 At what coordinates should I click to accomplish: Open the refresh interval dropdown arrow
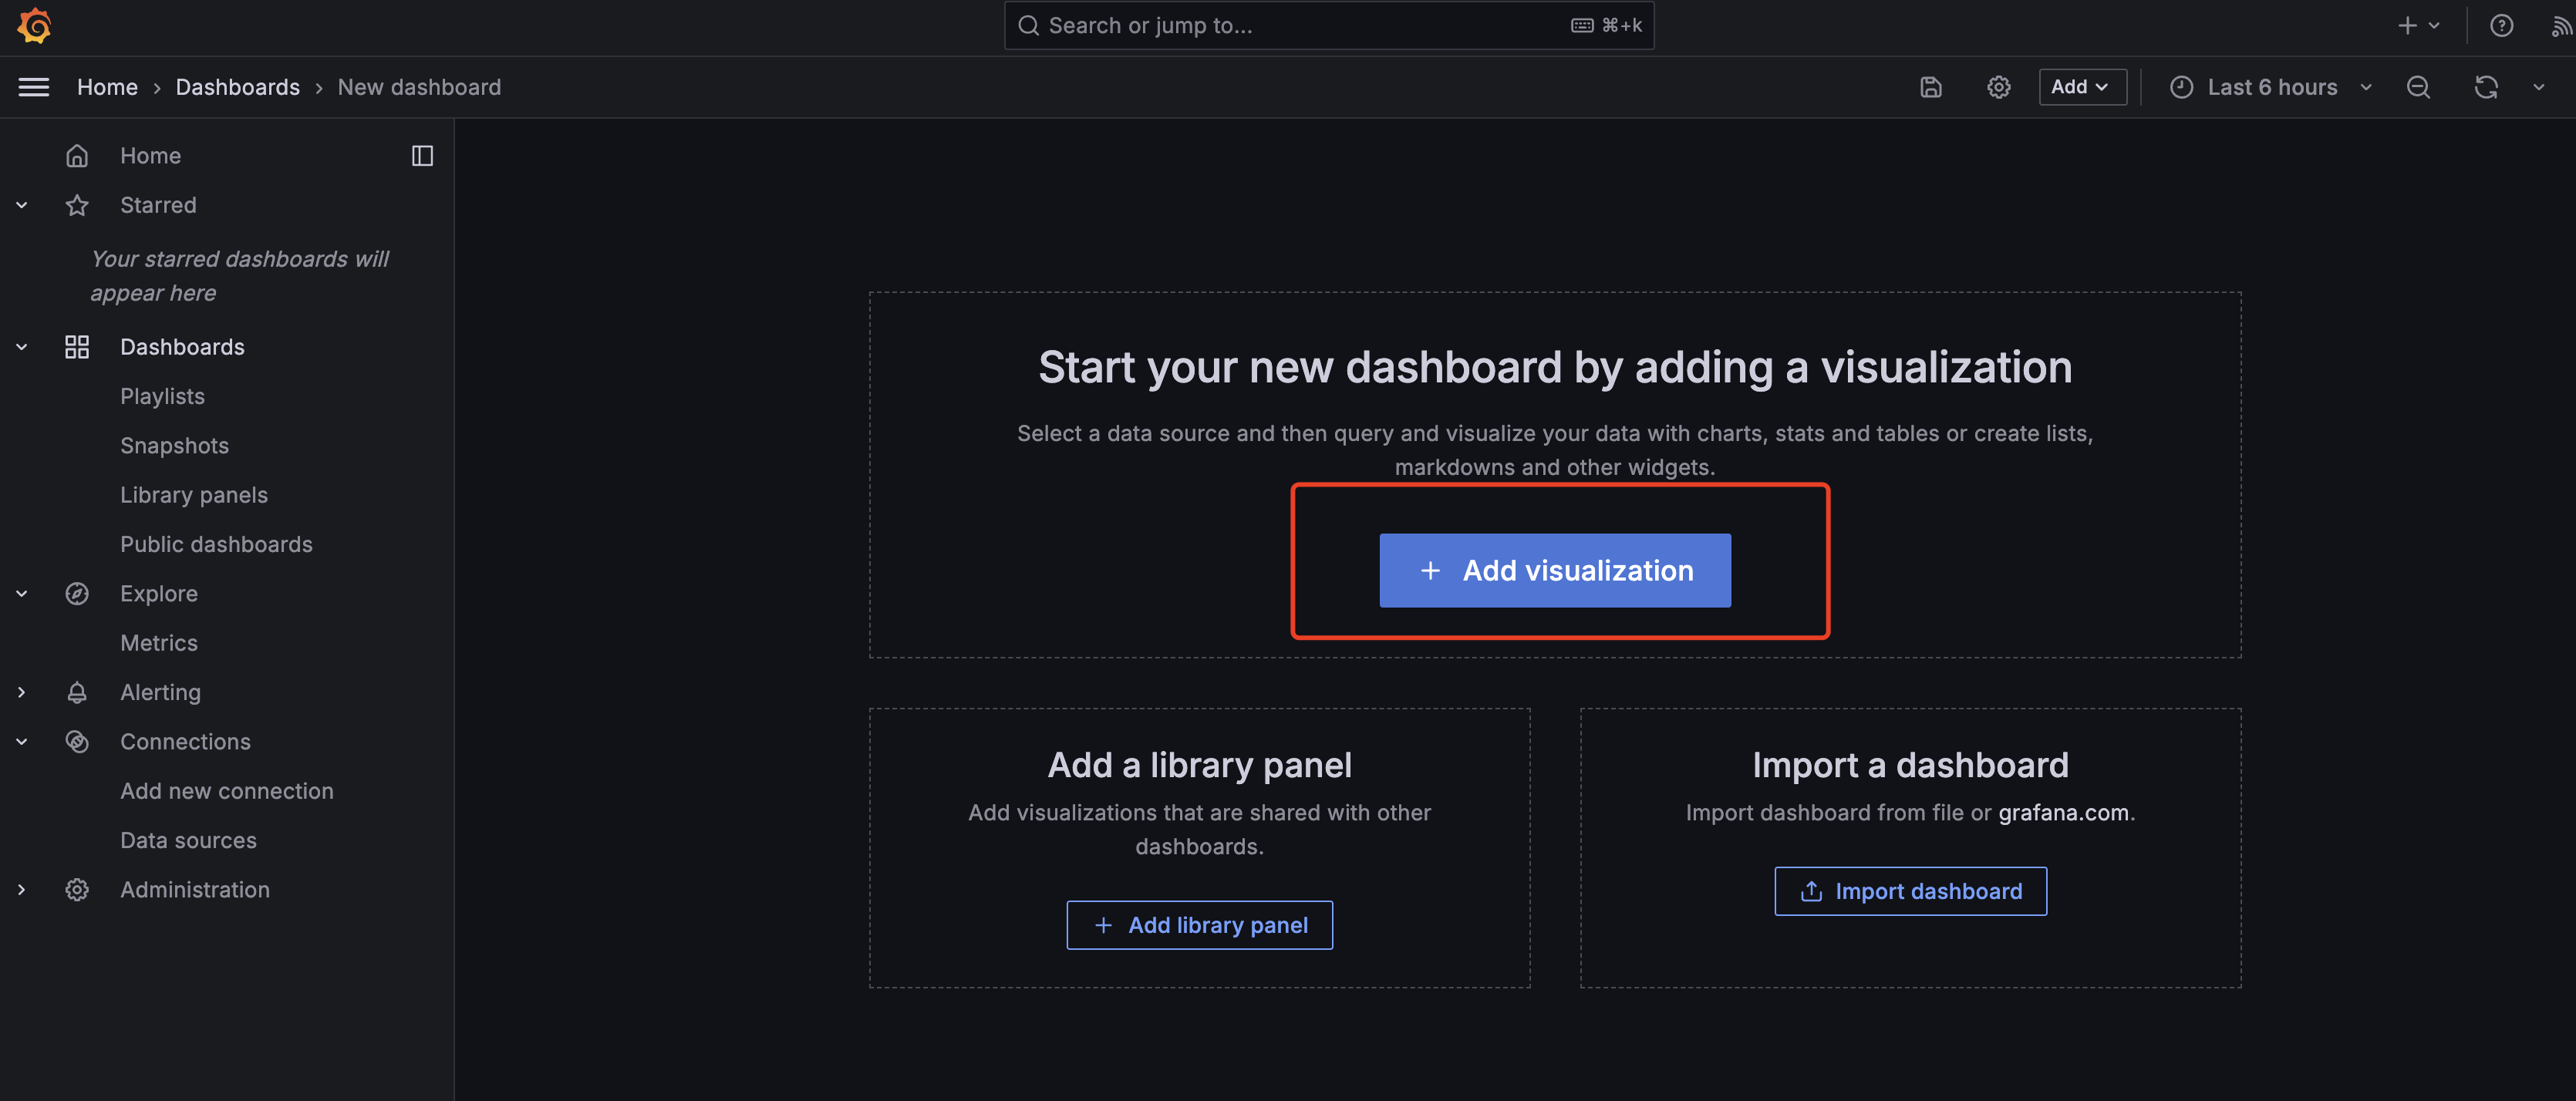(2538, 87)
